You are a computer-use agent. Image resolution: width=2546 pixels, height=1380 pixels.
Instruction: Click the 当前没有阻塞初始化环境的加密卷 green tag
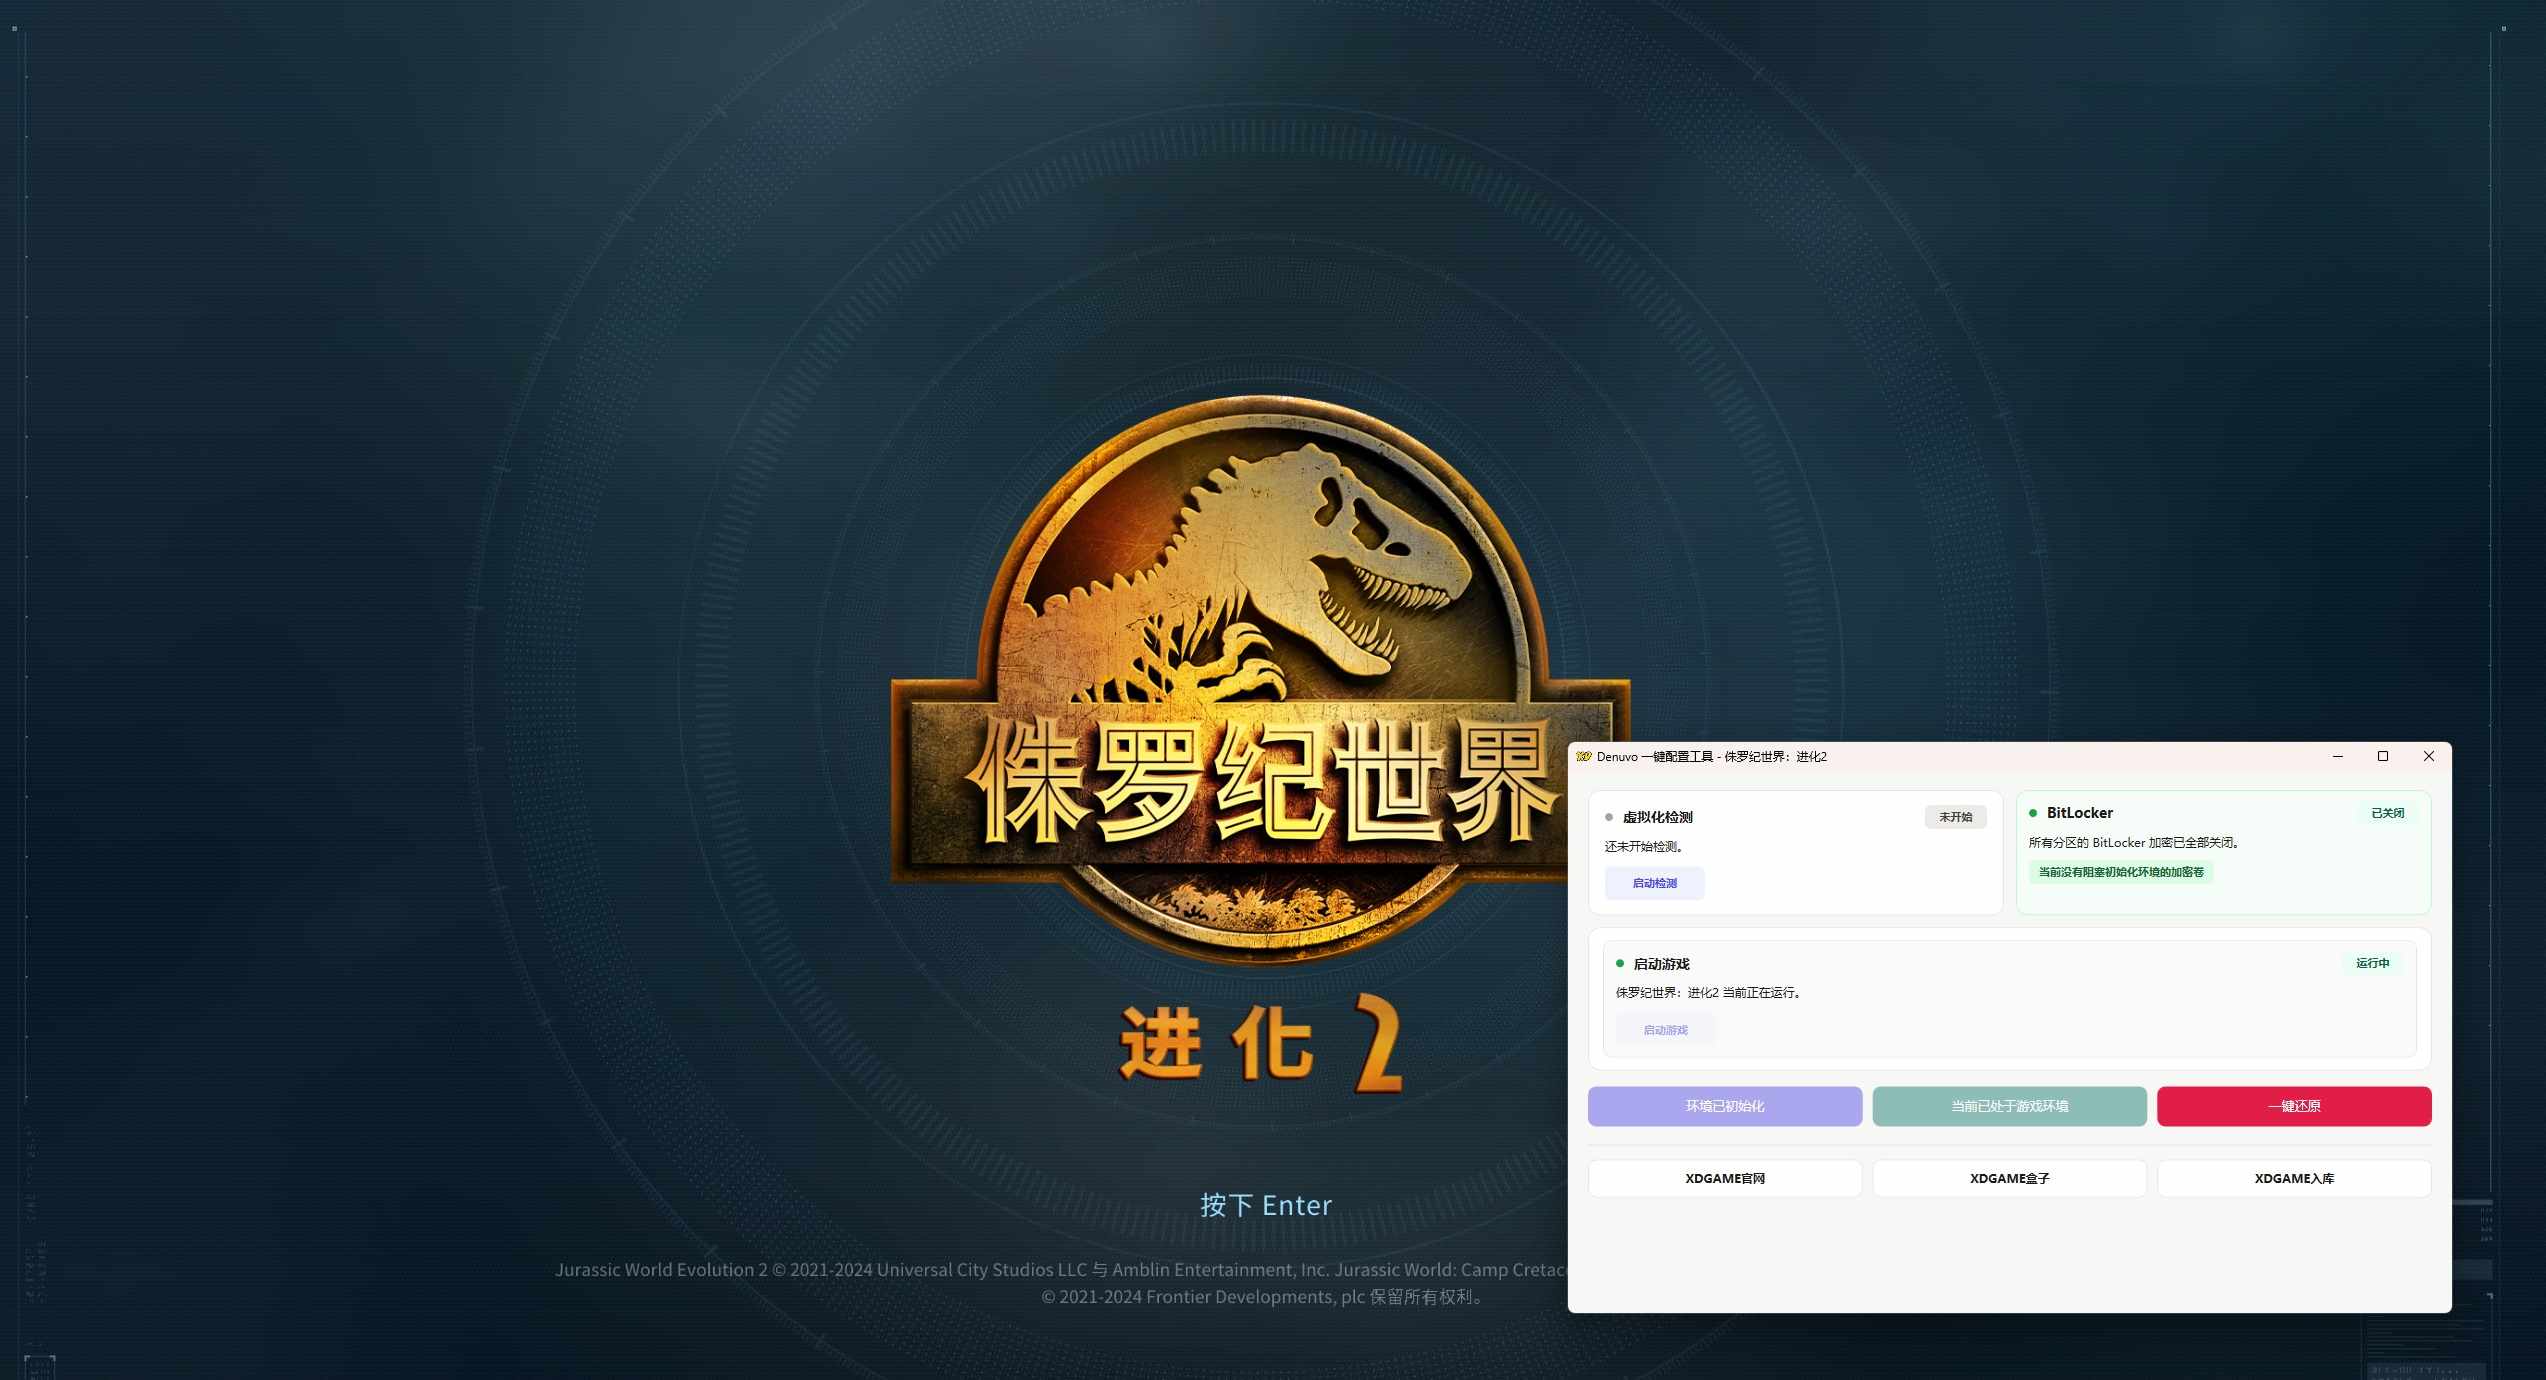tap(2122, 872)
